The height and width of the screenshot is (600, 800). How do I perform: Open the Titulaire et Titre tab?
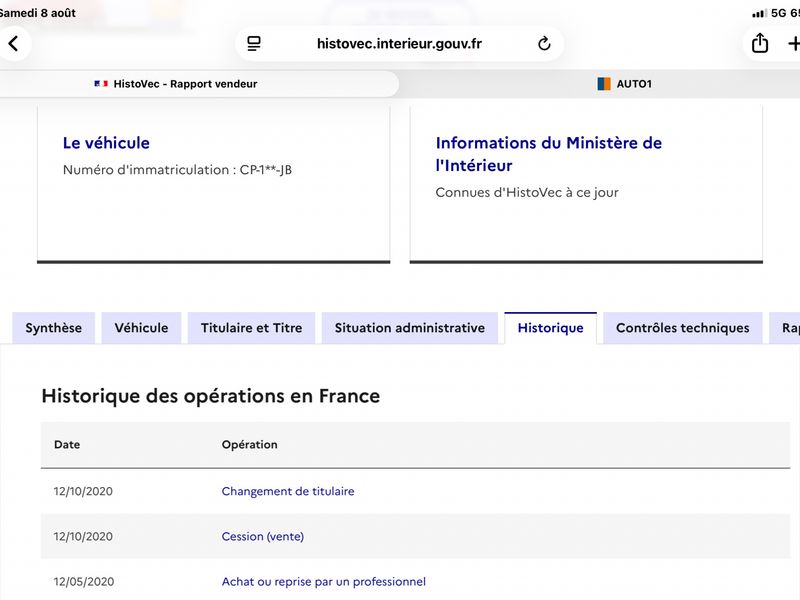252,328
